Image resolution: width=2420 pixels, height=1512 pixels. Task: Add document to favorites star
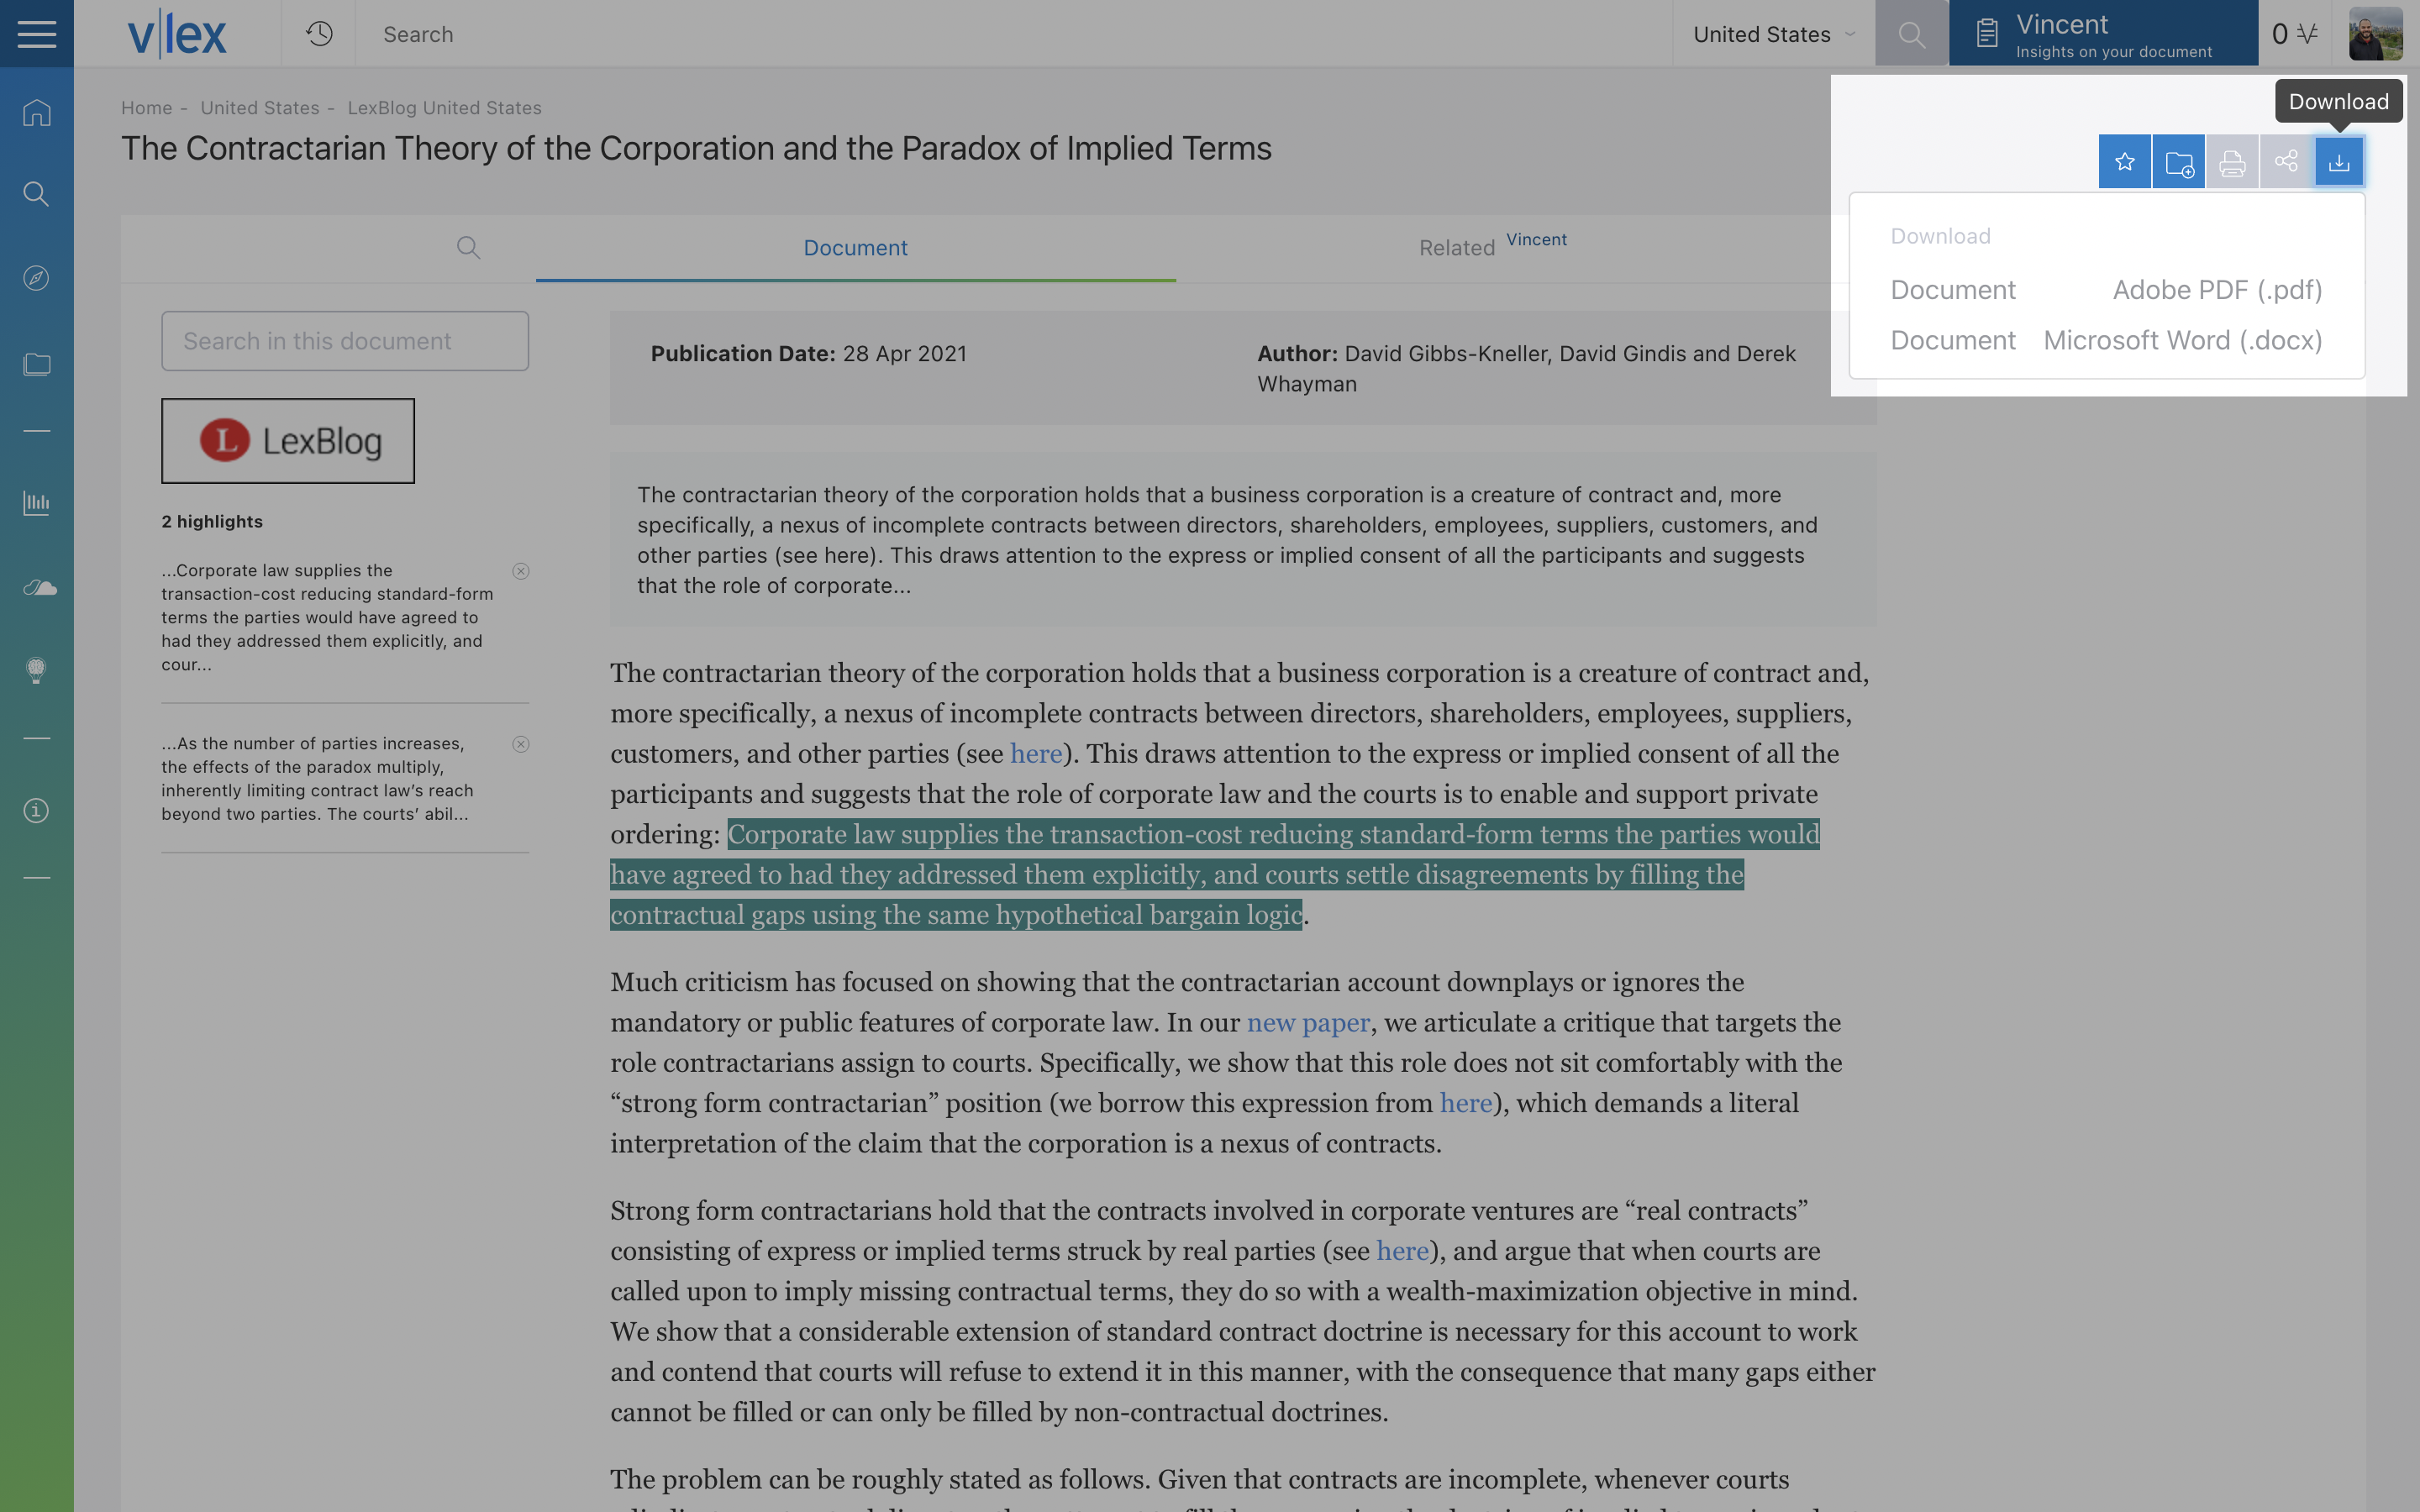[2125, 161]
